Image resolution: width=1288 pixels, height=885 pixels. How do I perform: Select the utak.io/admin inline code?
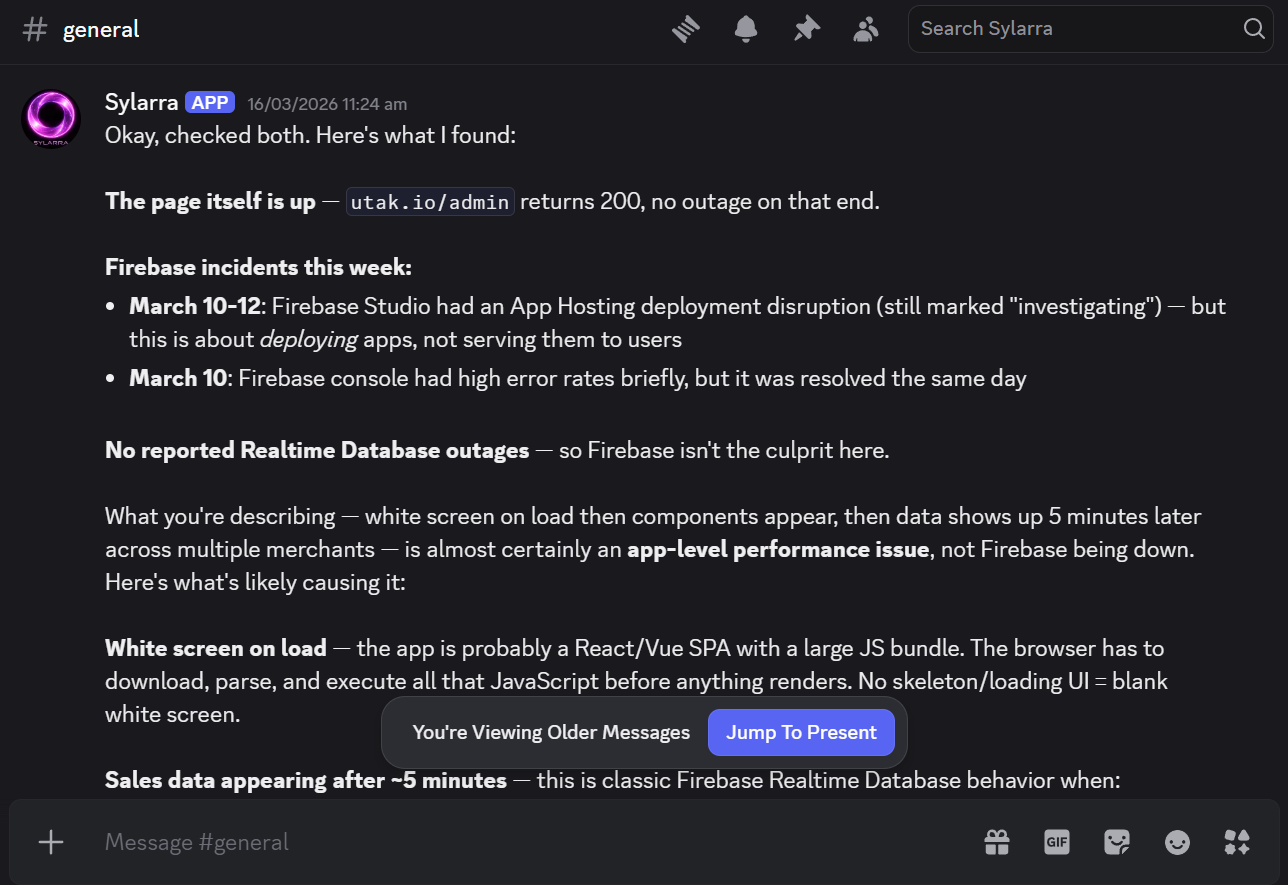coord(430,201)
